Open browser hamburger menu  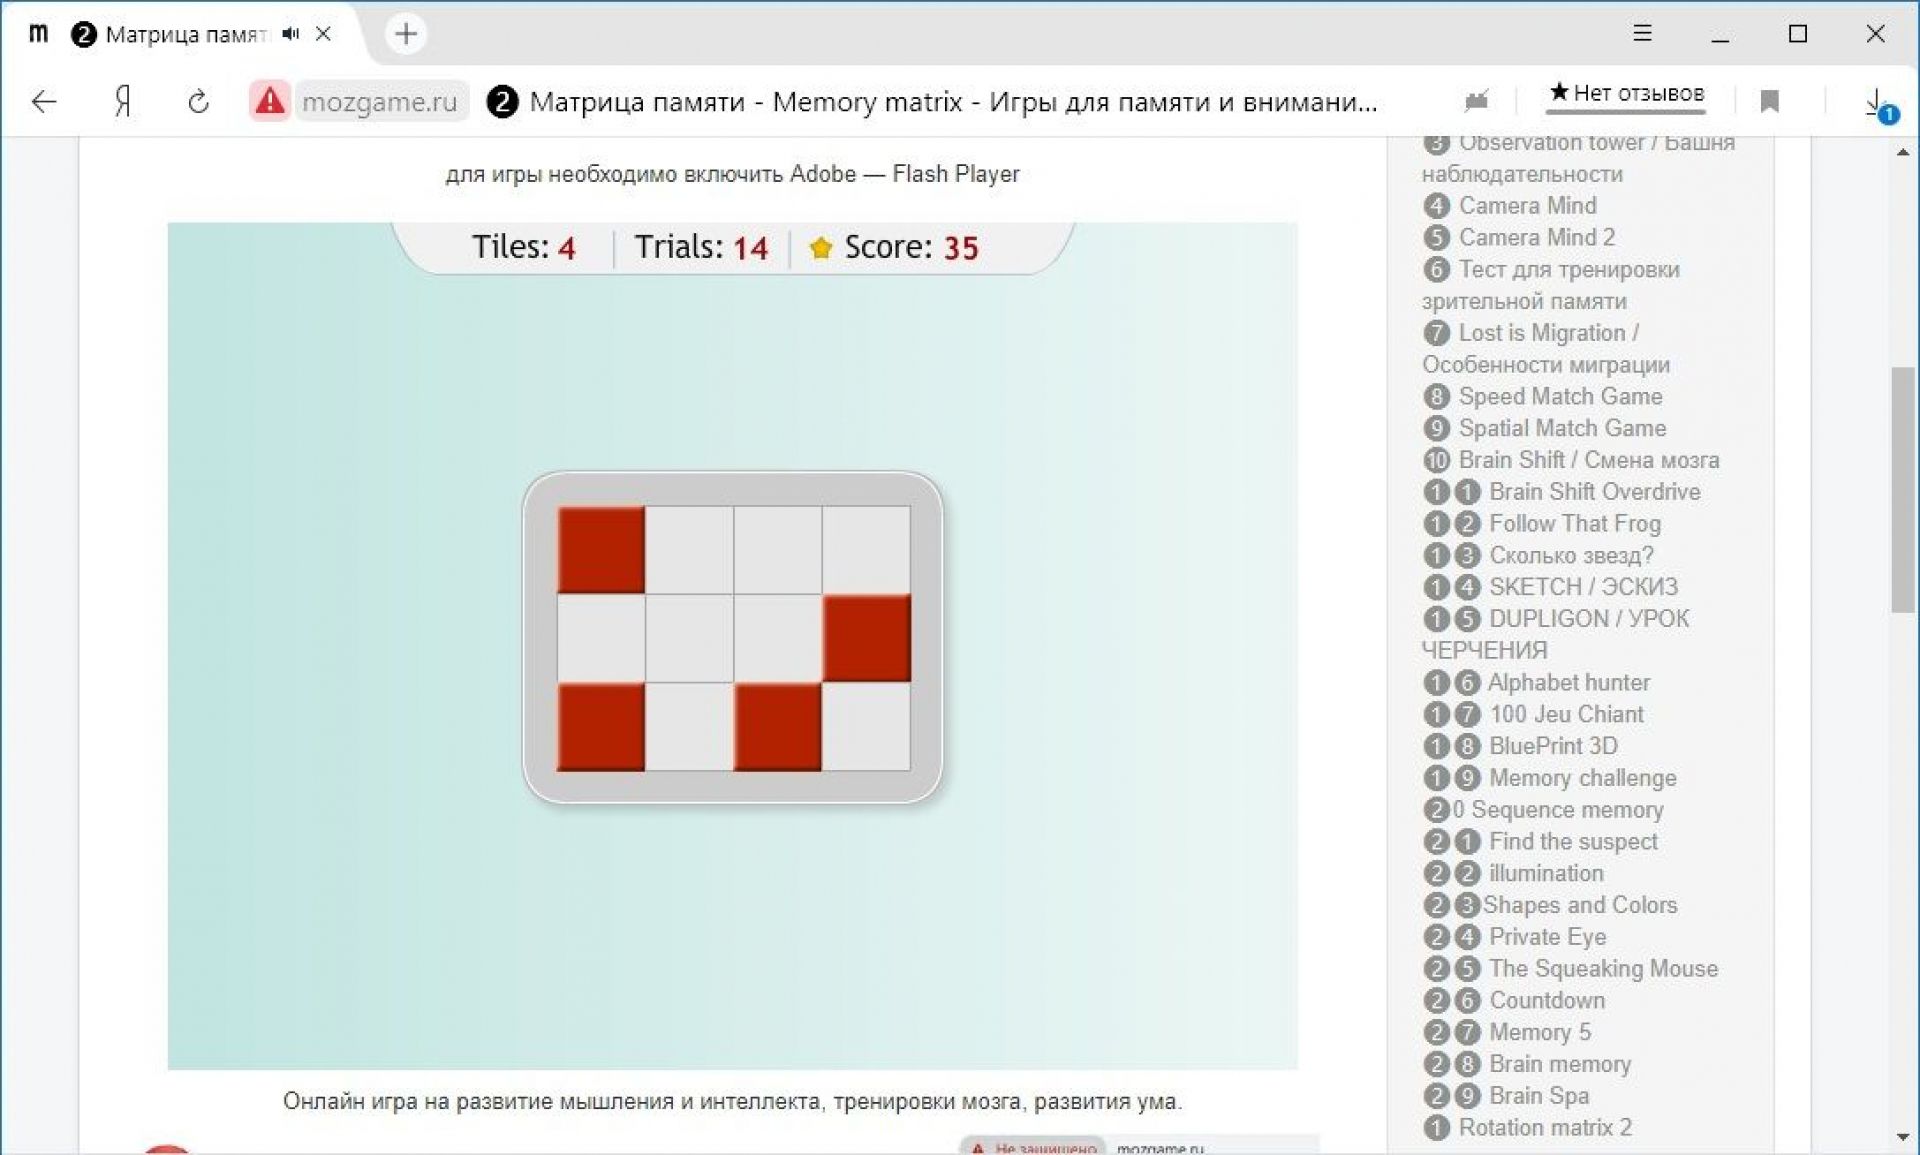(1642, 34)
